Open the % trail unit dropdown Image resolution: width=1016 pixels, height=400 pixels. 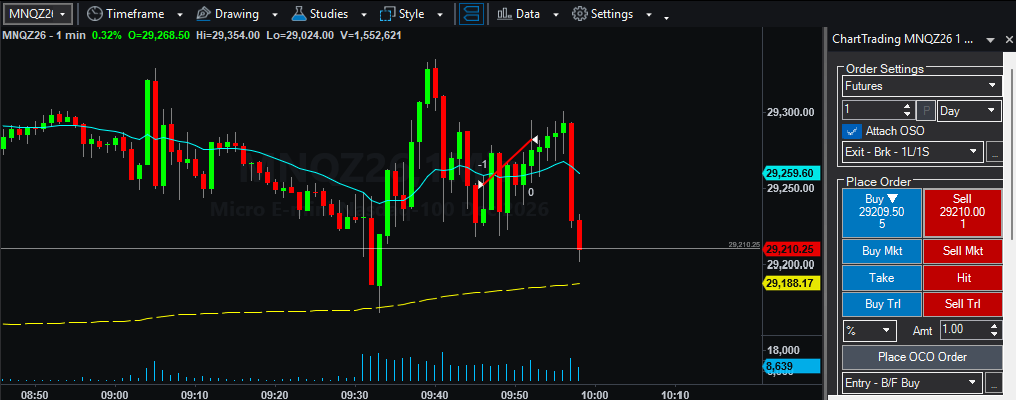[x=870, y=330]
